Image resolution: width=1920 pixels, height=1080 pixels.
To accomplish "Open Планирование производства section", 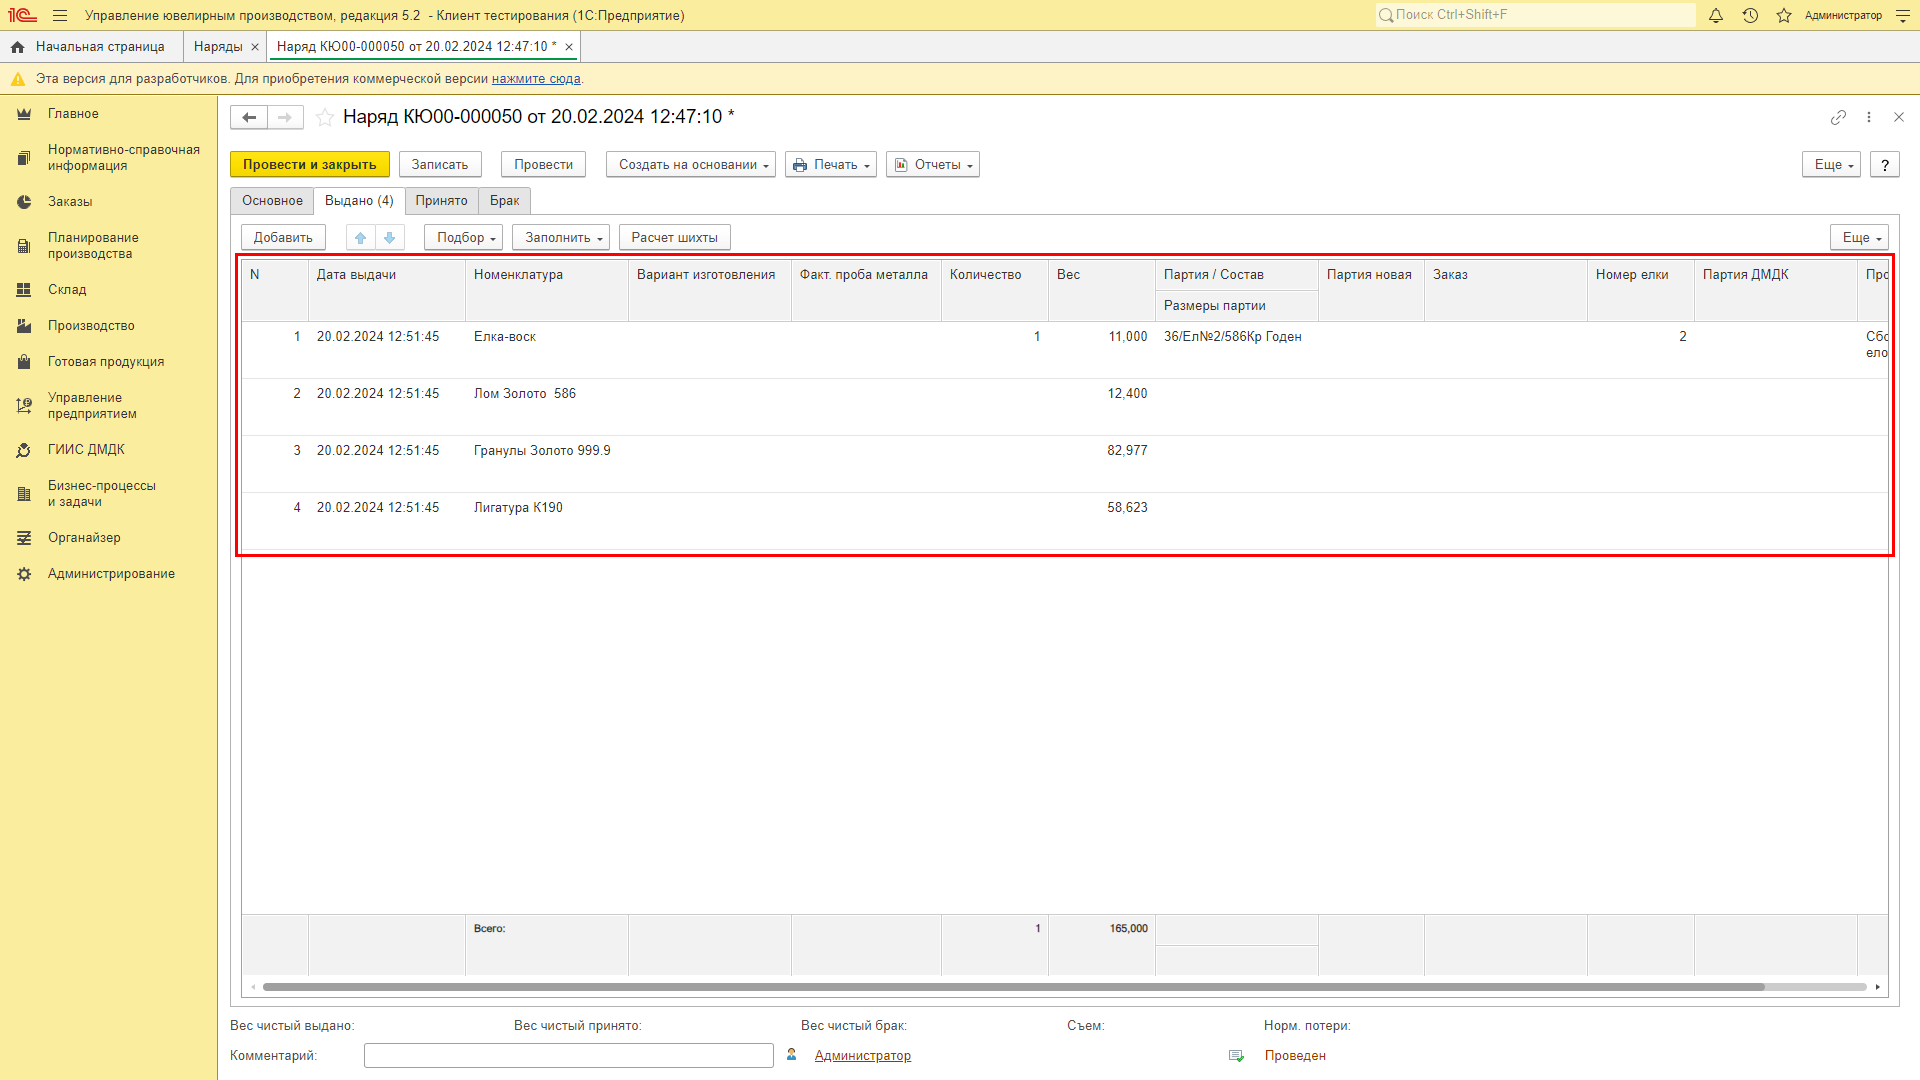I will [93, 246].
